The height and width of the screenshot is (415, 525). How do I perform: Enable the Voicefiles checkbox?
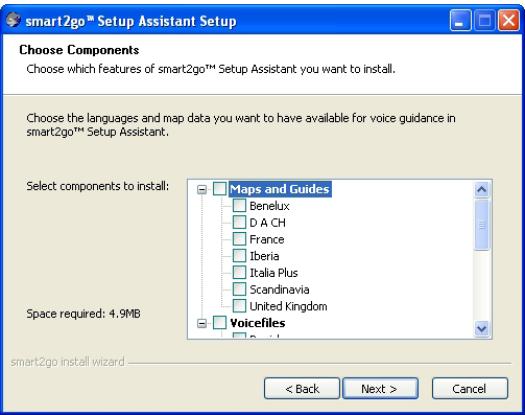(219, 323)
